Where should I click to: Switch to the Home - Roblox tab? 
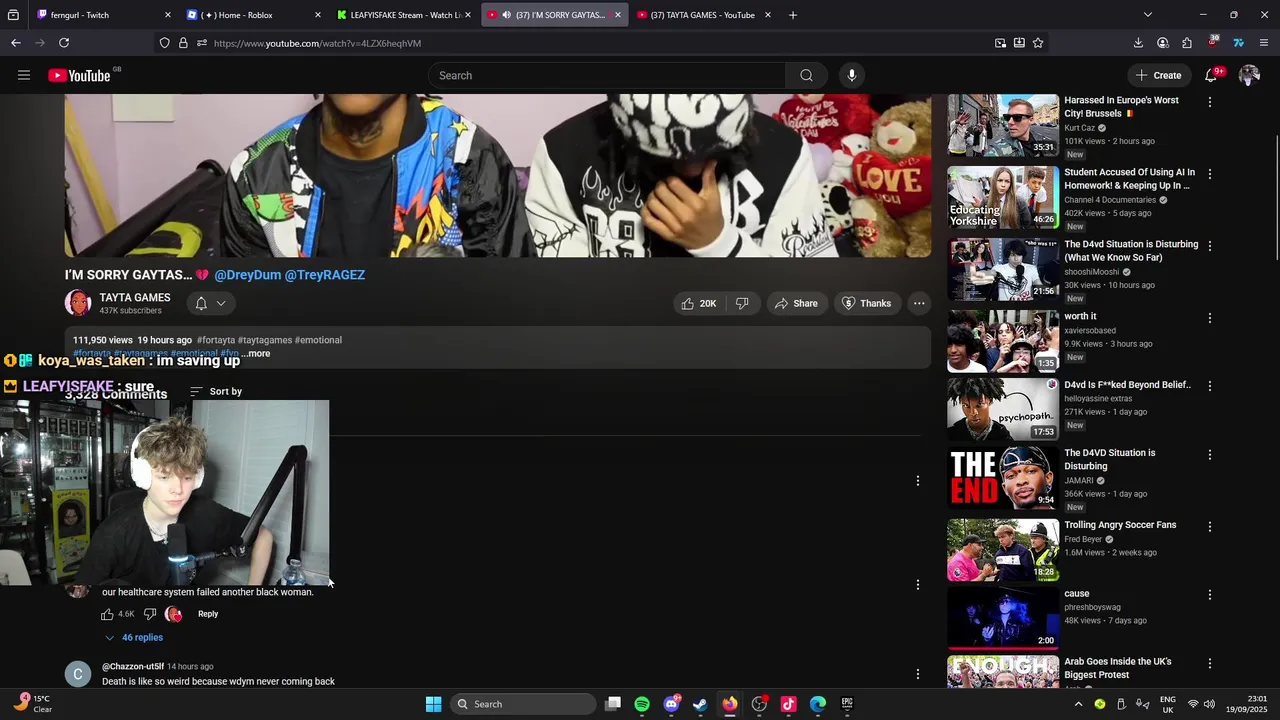(254, 15)
